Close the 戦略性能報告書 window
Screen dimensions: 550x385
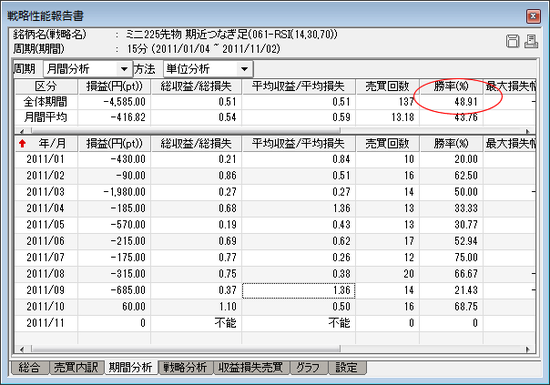pos(533,16)
